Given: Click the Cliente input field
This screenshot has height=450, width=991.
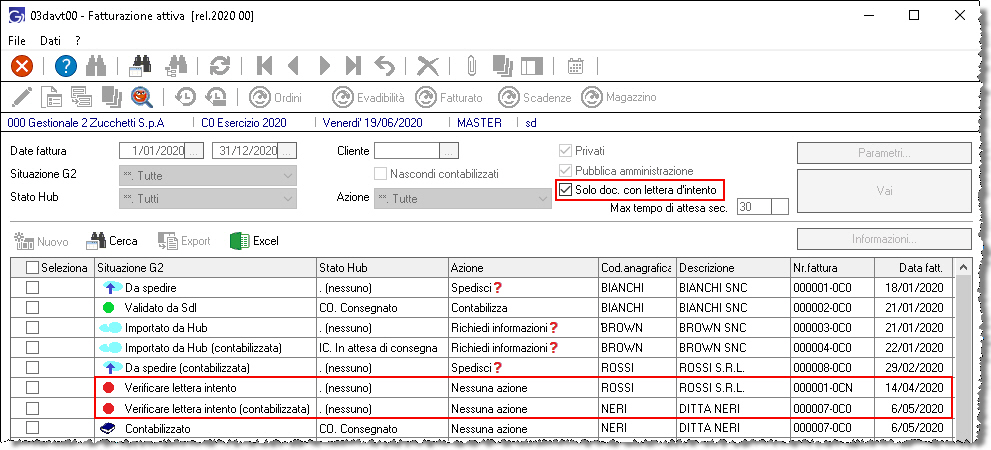Looking at the screenshot, I should [x=408, y=150].
